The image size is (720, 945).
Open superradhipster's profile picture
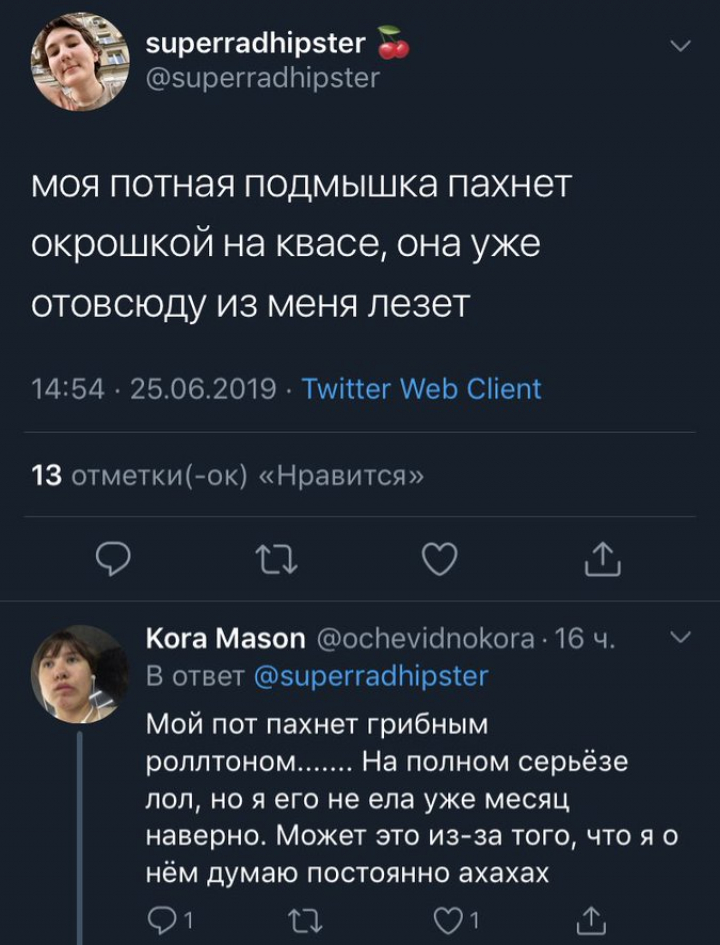[x=80, y=63]
